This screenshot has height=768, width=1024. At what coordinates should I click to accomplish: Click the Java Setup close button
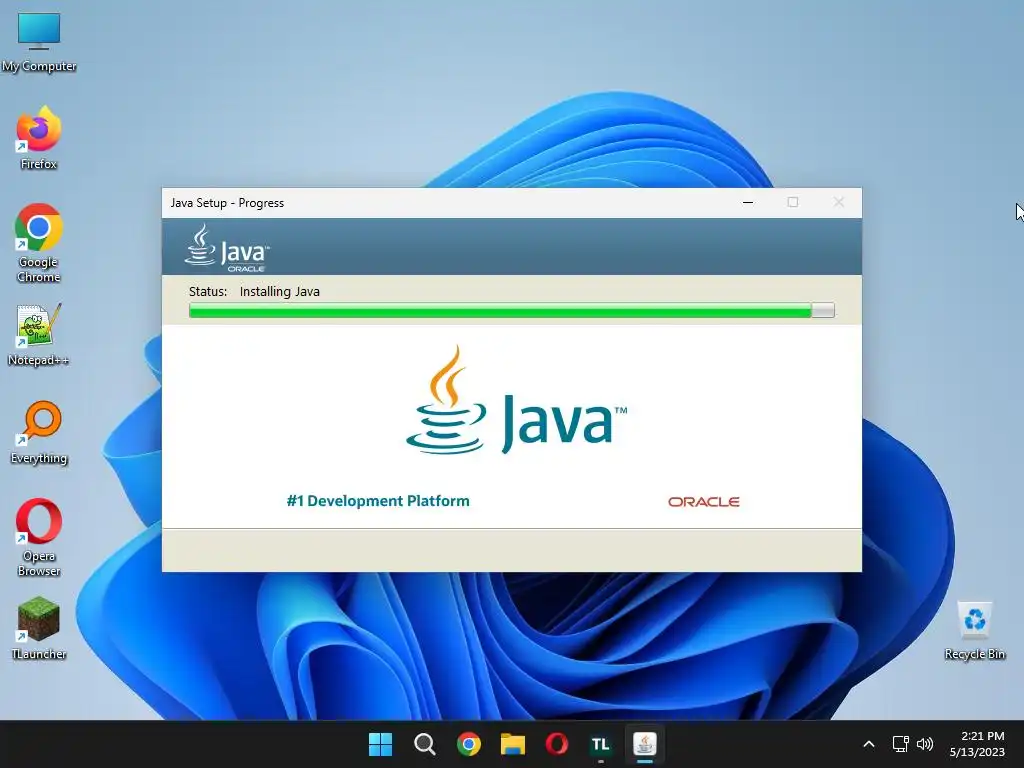pos(839,202)
